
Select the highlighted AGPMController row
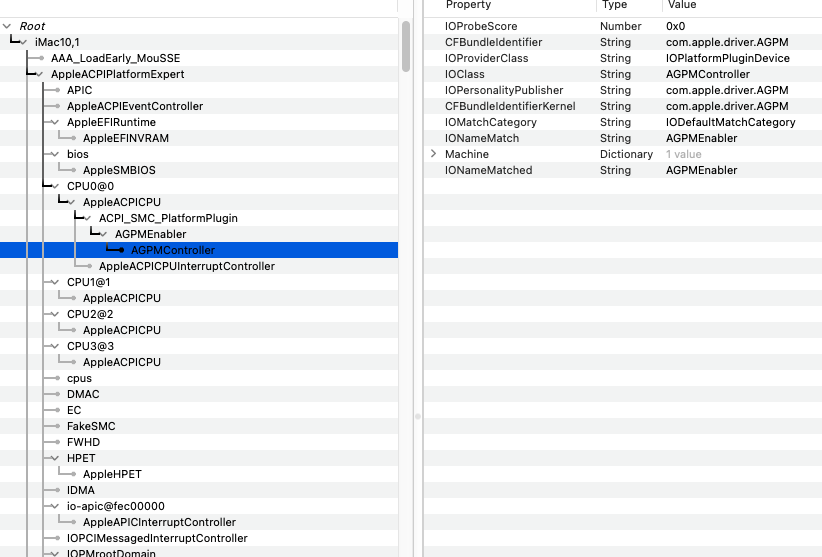tap(199, 250)
